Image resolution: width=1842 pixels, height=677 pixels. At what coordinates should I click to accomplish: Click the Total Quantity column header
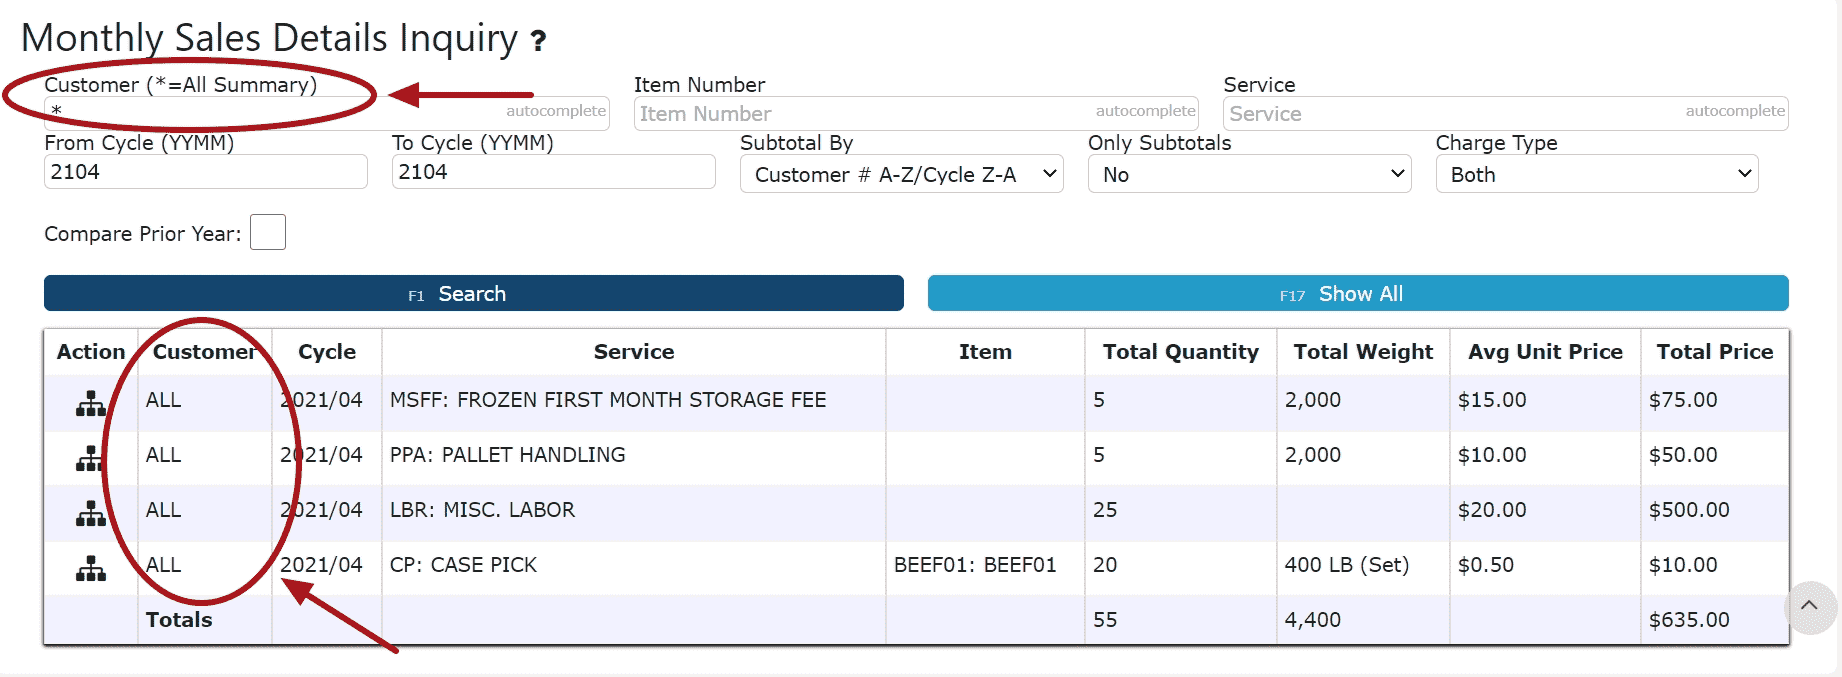(x=1180, y=352)
